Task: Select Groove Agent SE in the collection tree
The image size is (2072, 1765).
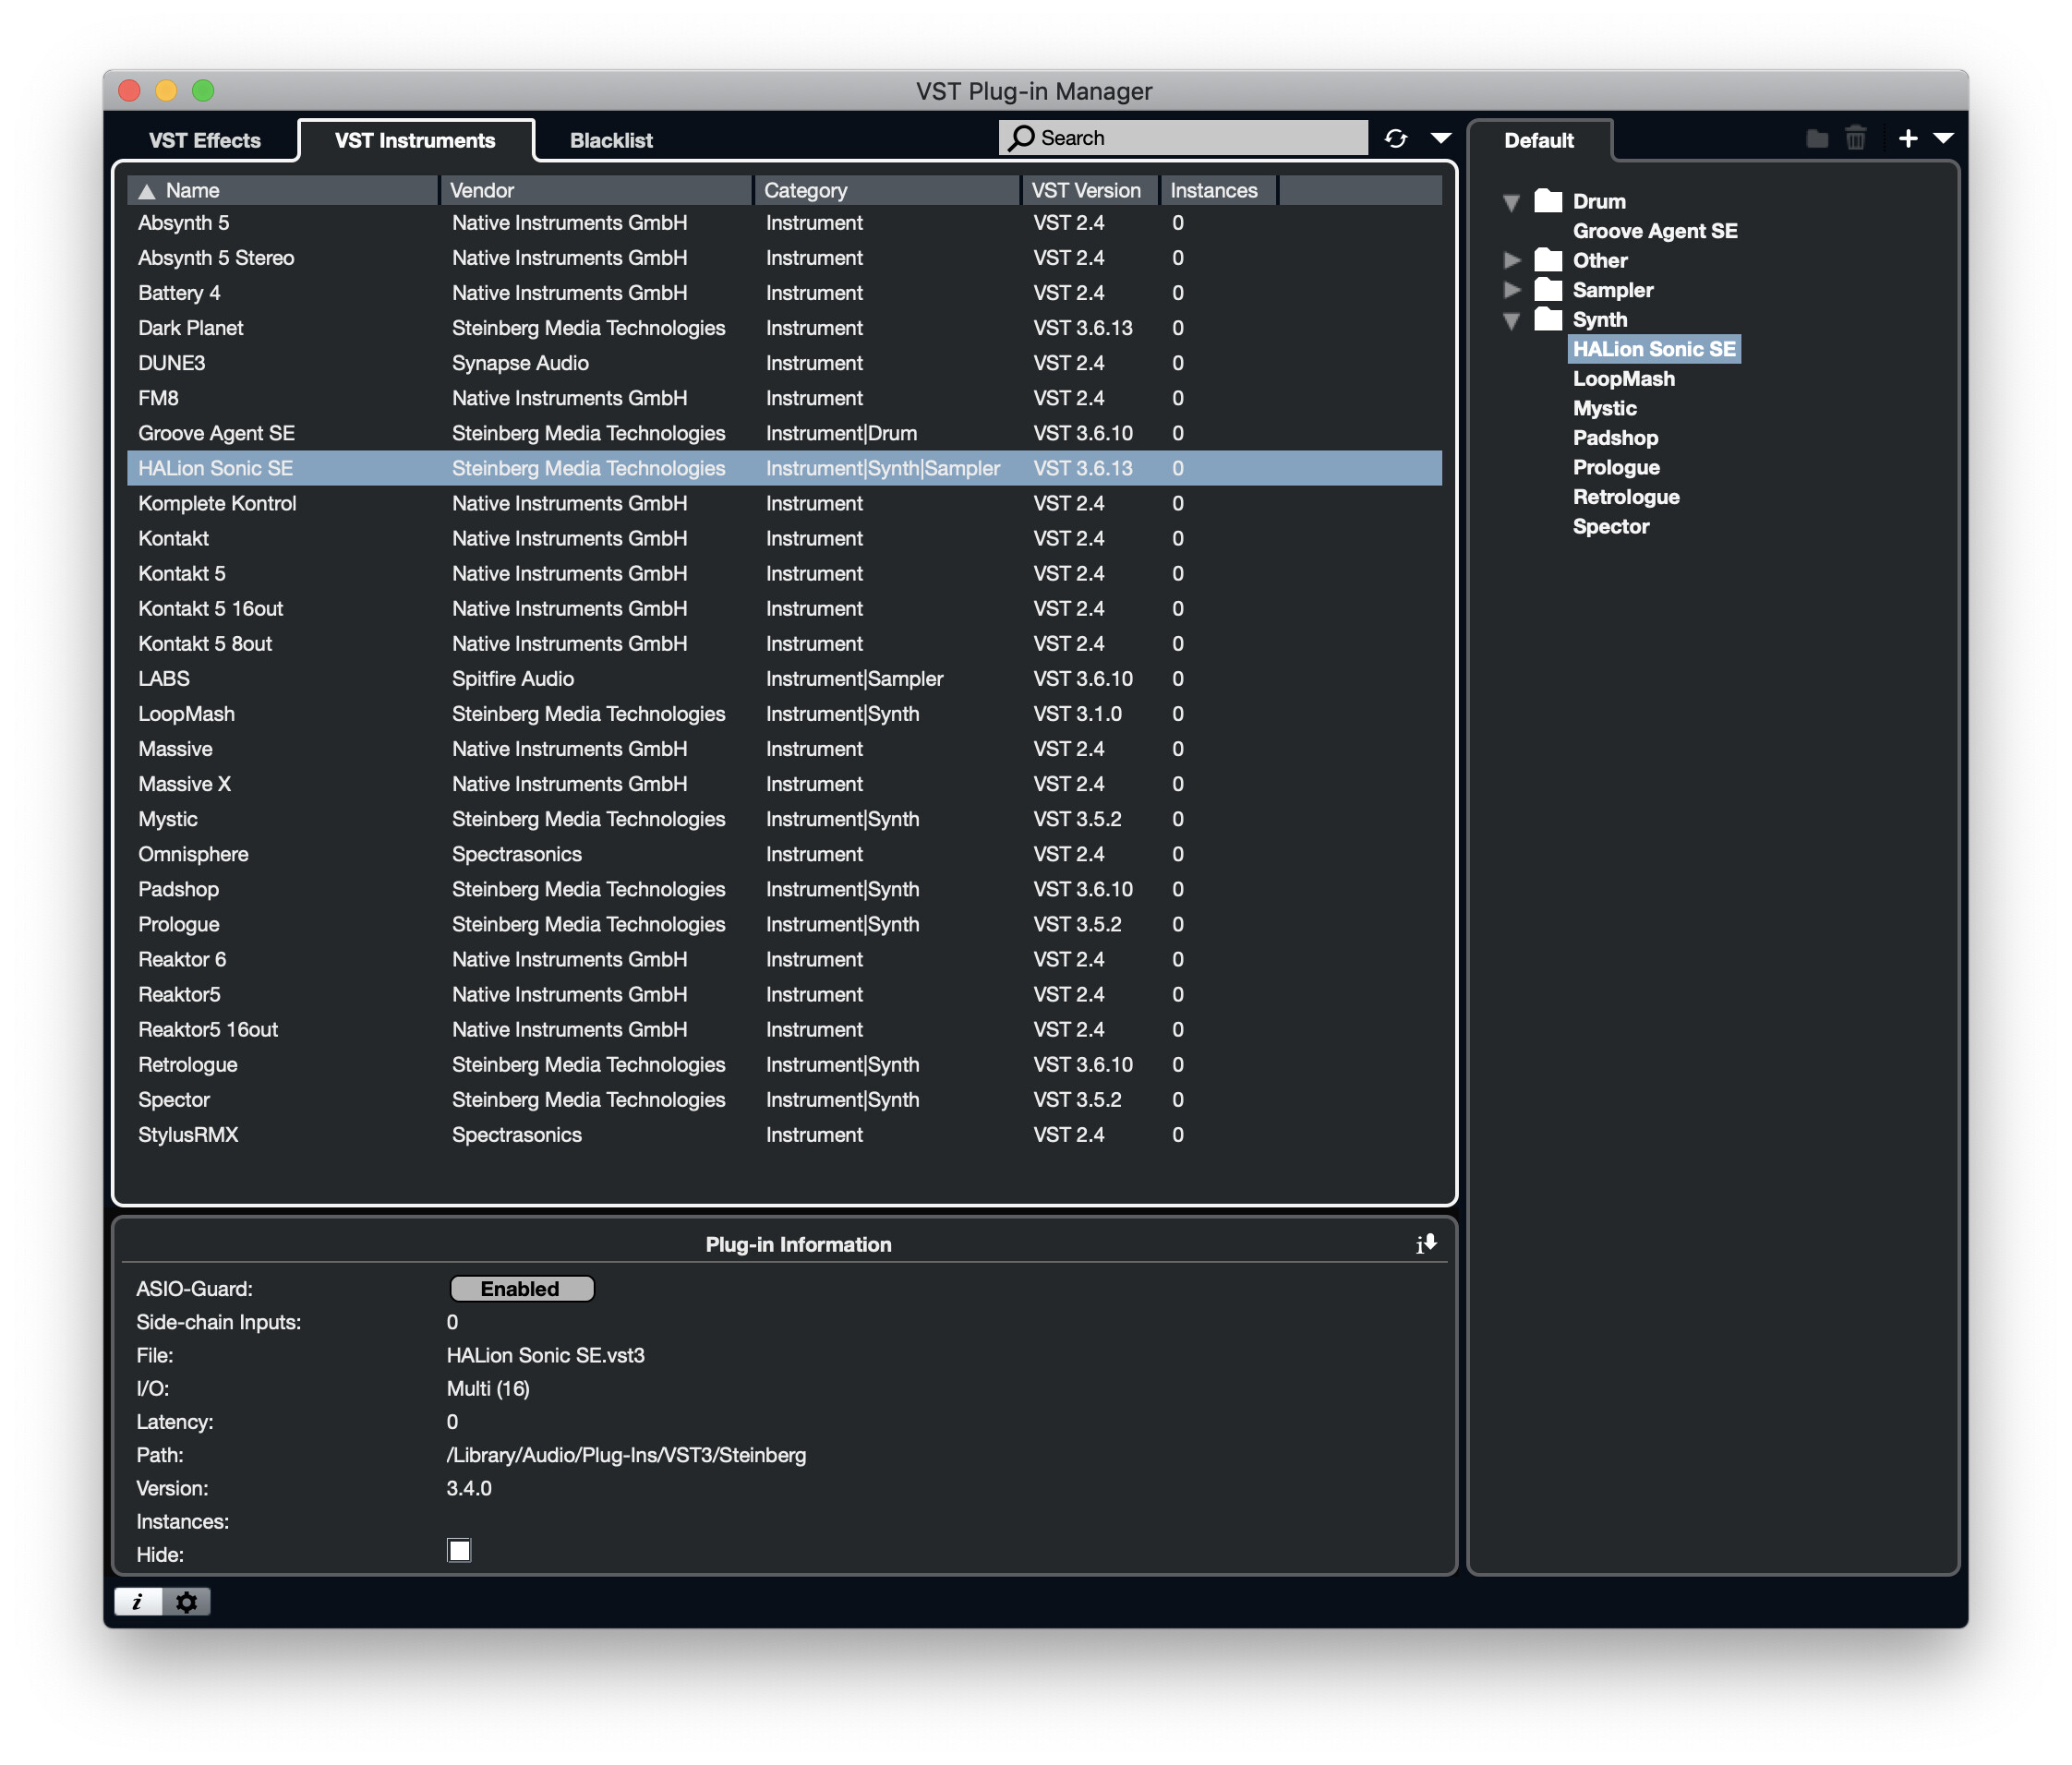Action: (1654, 231)
